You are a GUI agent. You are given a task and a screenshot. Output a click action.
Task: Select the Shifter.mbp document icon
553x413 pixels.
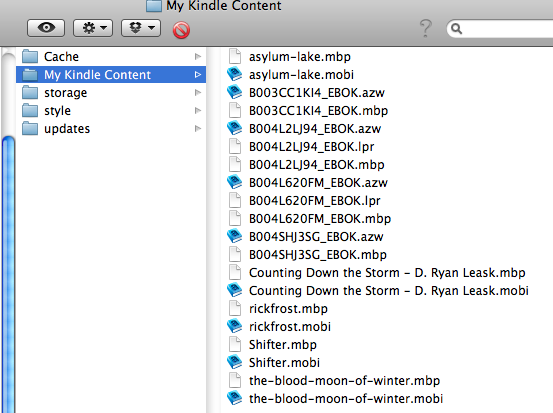235,344
